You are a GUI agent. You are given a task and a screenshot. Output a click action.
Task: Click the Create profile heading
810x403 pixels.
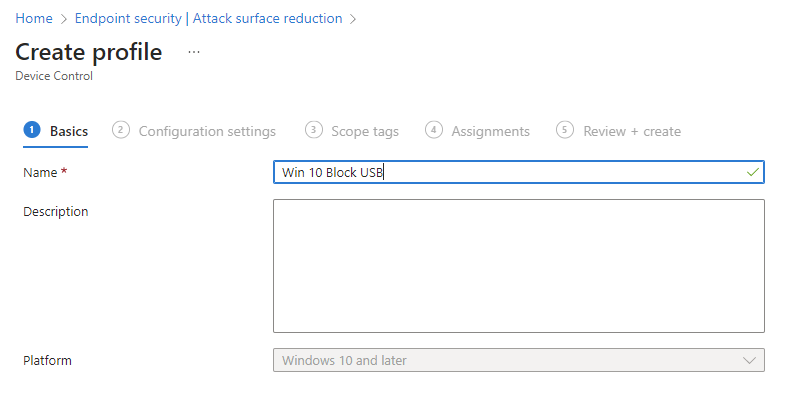point(89,52)
